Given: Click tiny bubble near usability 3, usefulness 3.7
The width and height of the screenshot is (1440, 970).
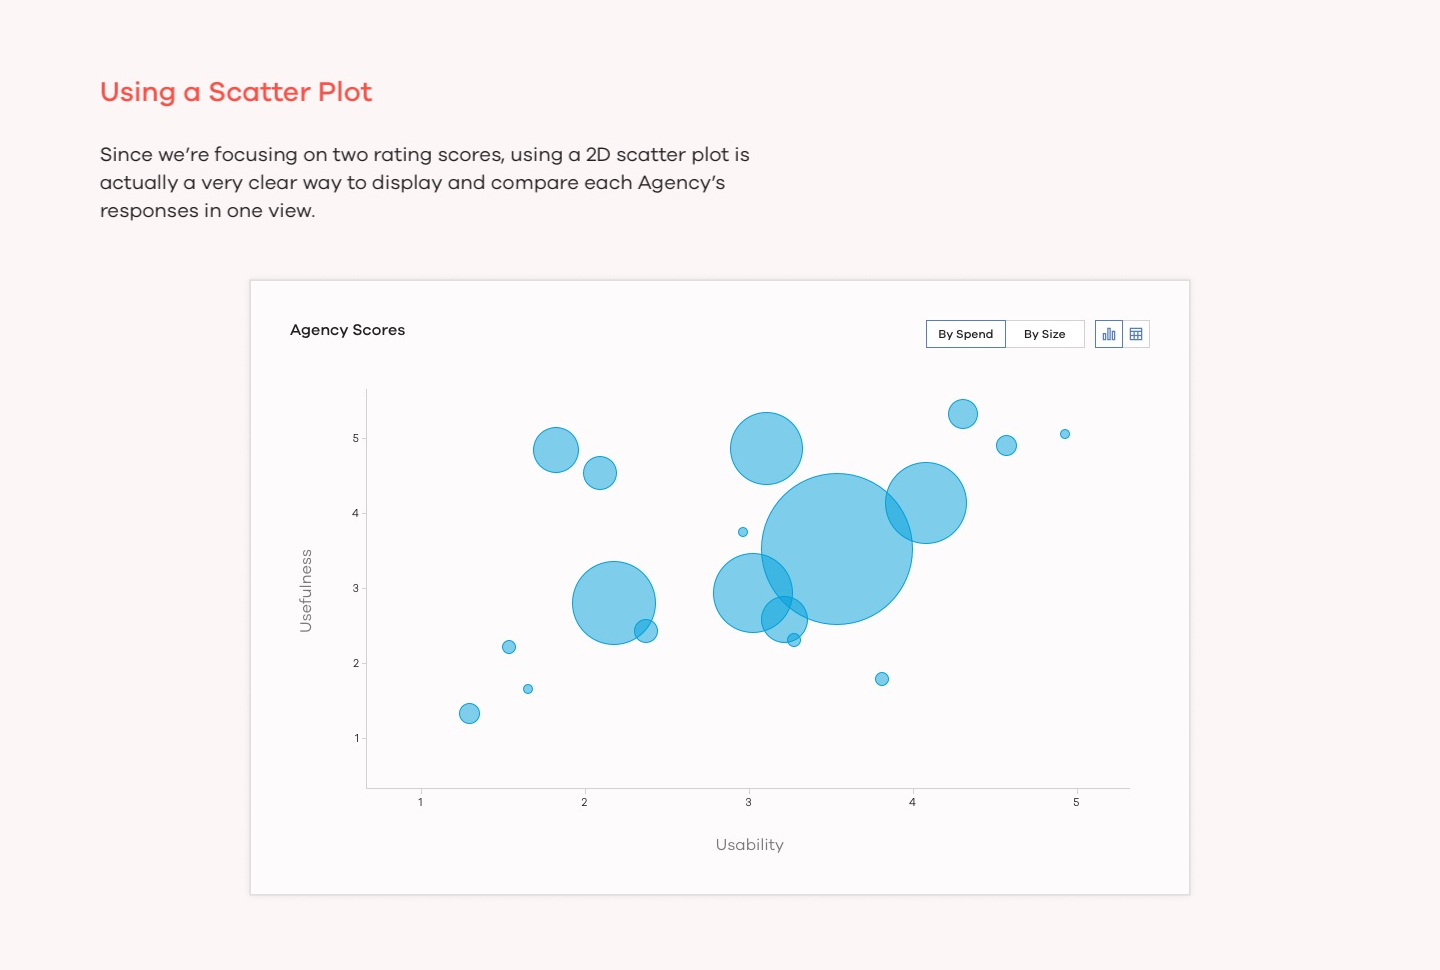Looking at the screenshot, I should pyautogui.click(x=743, y=532).
